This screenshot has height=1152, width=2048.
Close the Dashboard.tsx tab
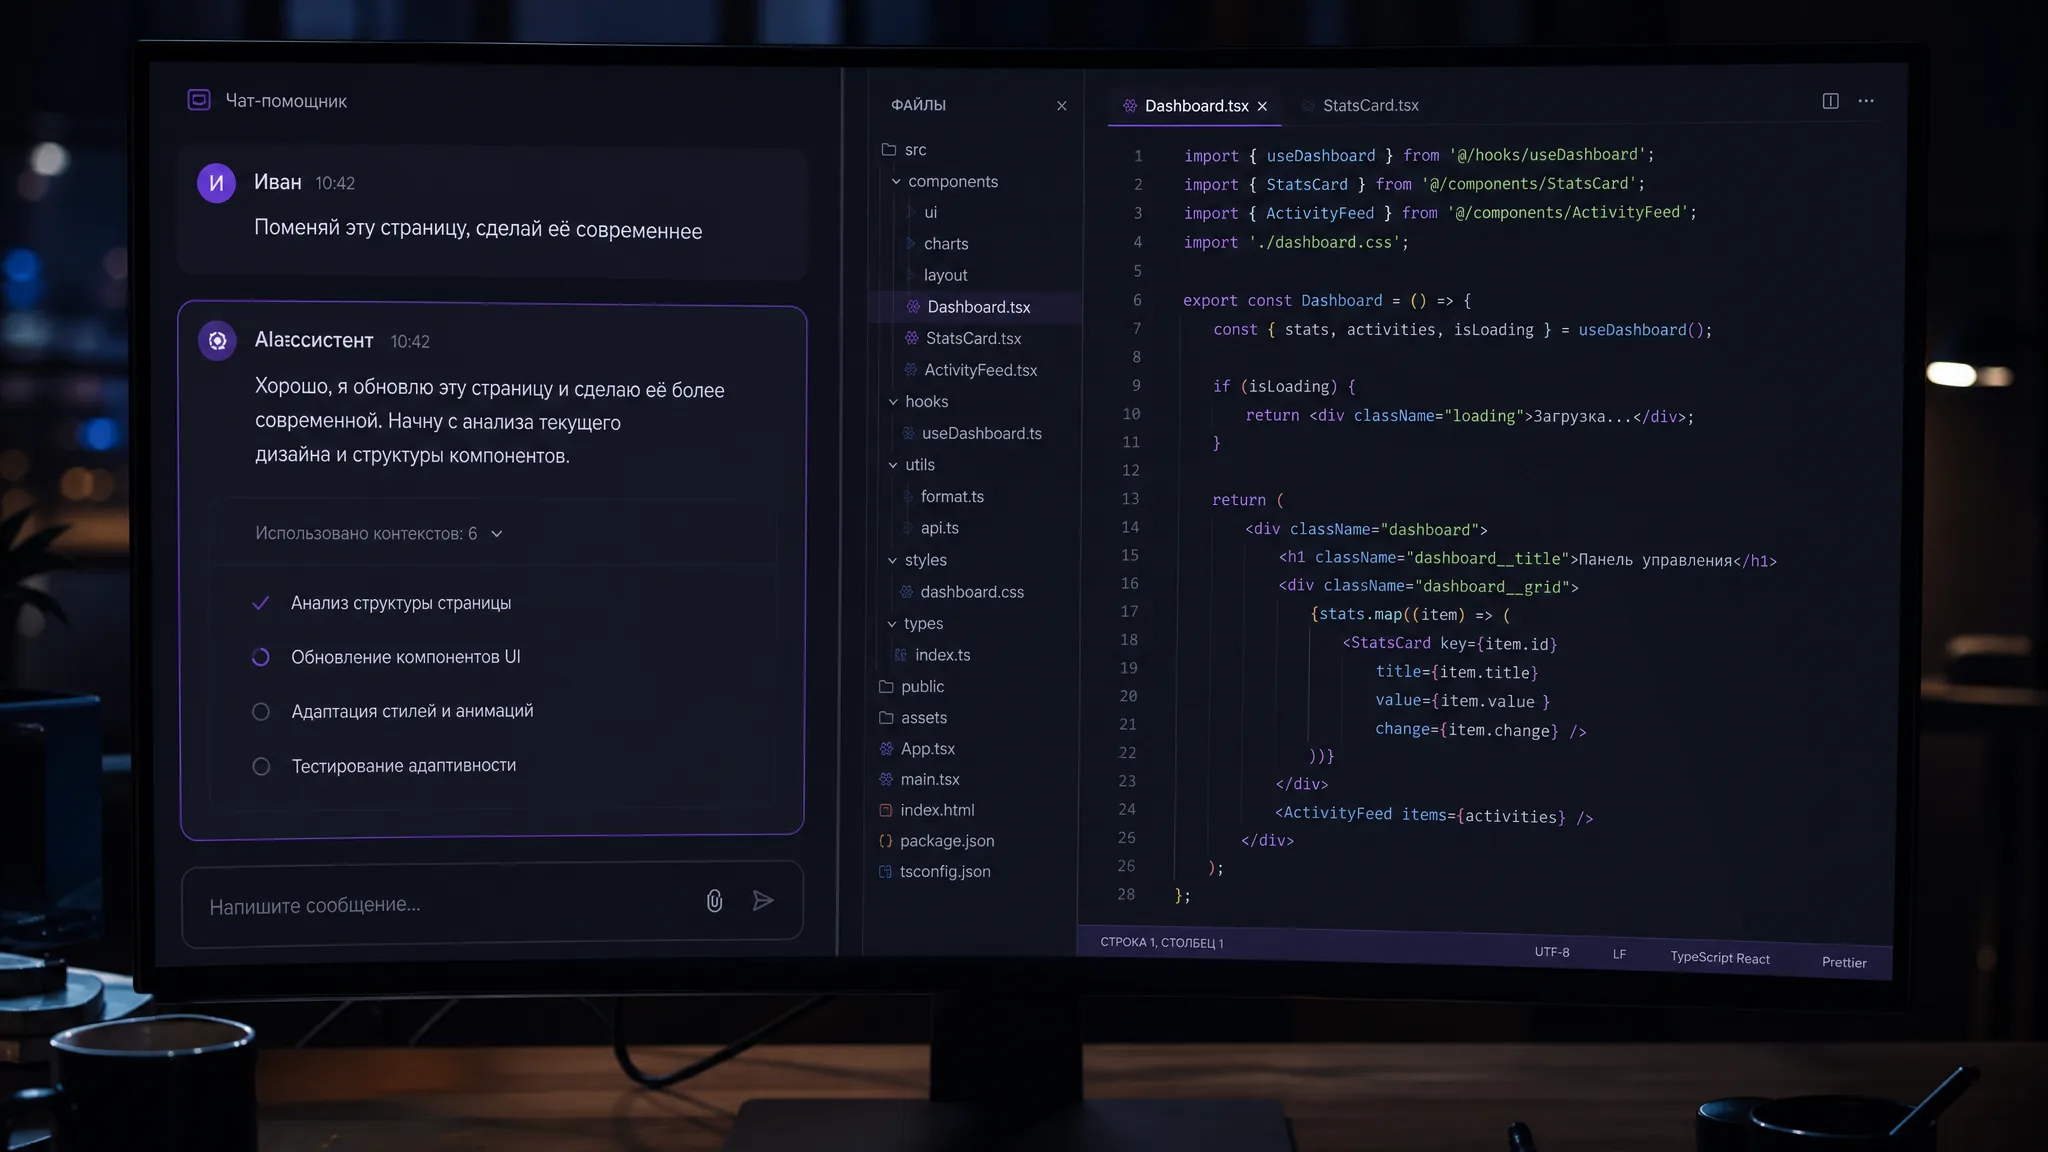(x=1262, y=106)
